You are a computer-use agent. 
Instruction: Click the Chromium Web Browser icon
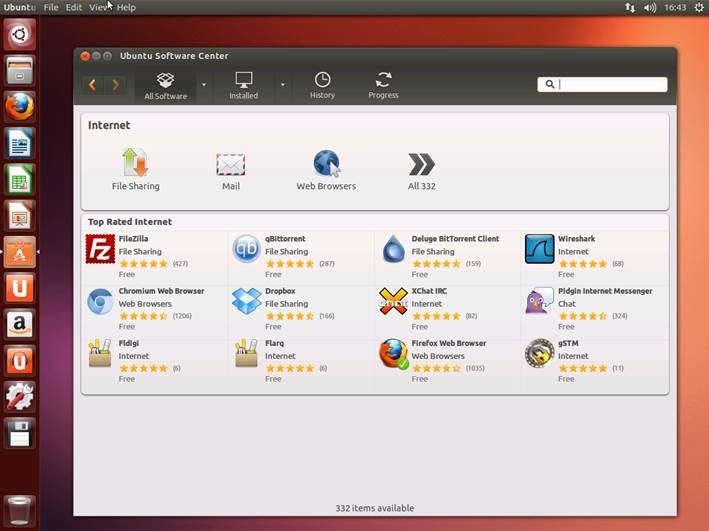coord(100,302)
